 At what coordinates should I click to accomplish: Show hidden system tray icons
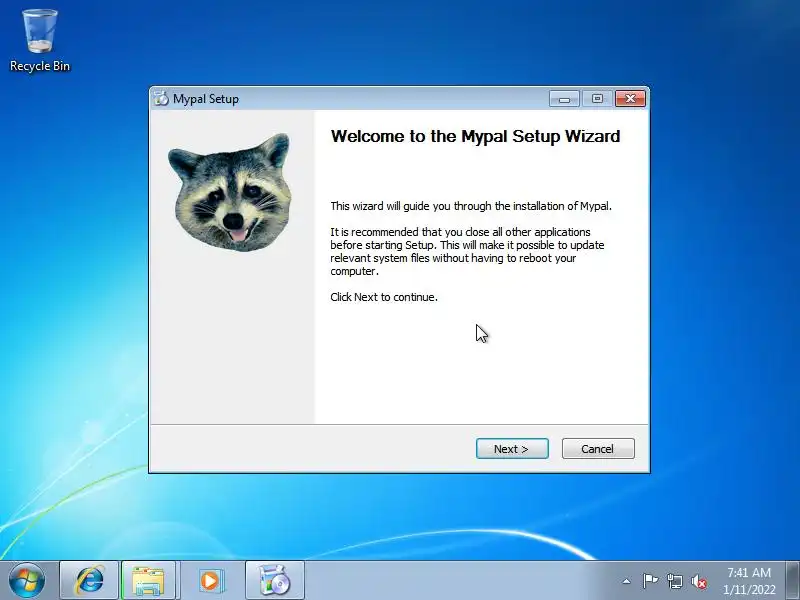click(627, 581)
